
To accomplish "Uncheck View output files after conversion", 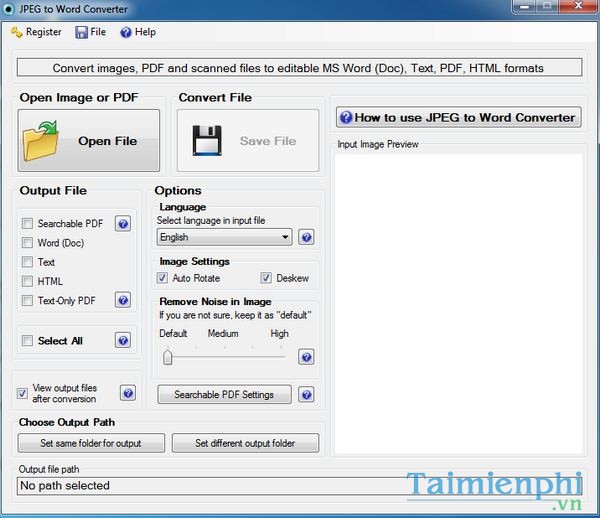I will tap(22, 393).
